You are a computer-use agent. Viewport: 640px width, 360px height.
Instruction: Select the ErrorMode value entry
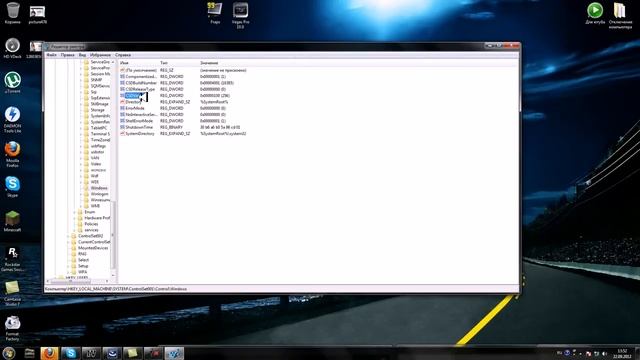[134, 108]
